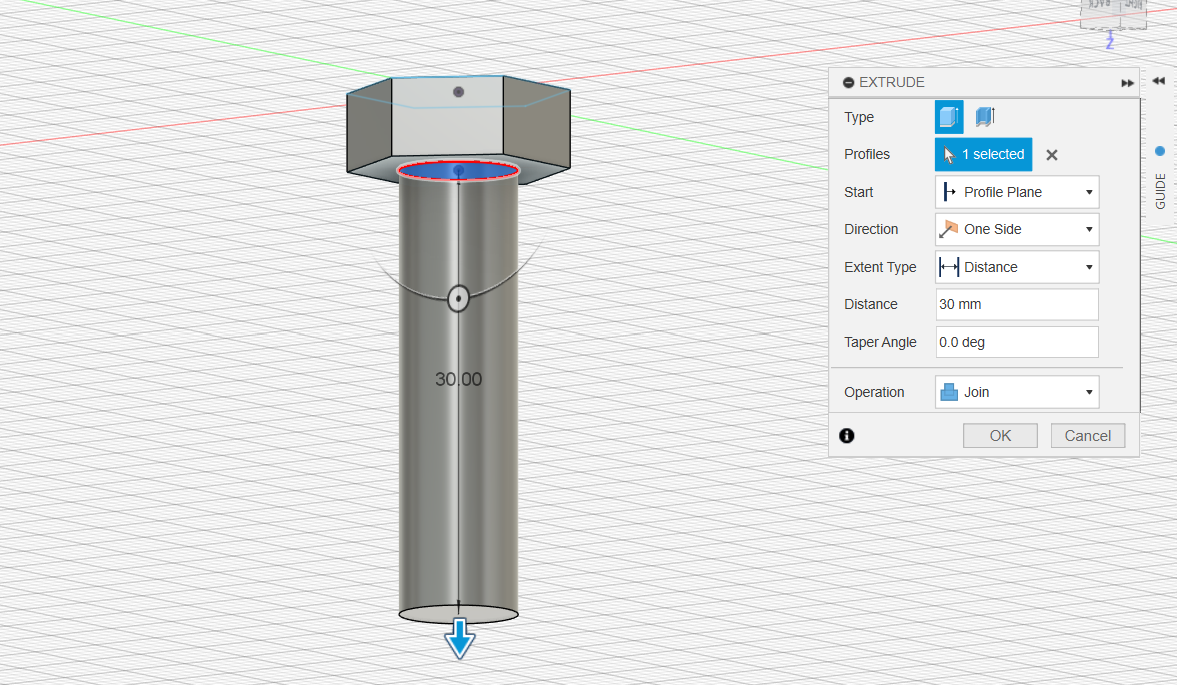This screenshot has height=685, width=1177.
Task: Click the Distance field containing 30 mm
Action: (1017, 305)
